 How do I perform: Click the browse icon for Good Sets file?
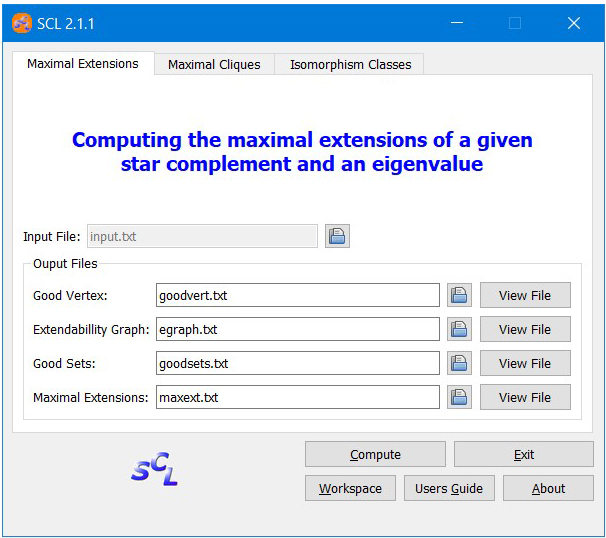pos(459,363)
